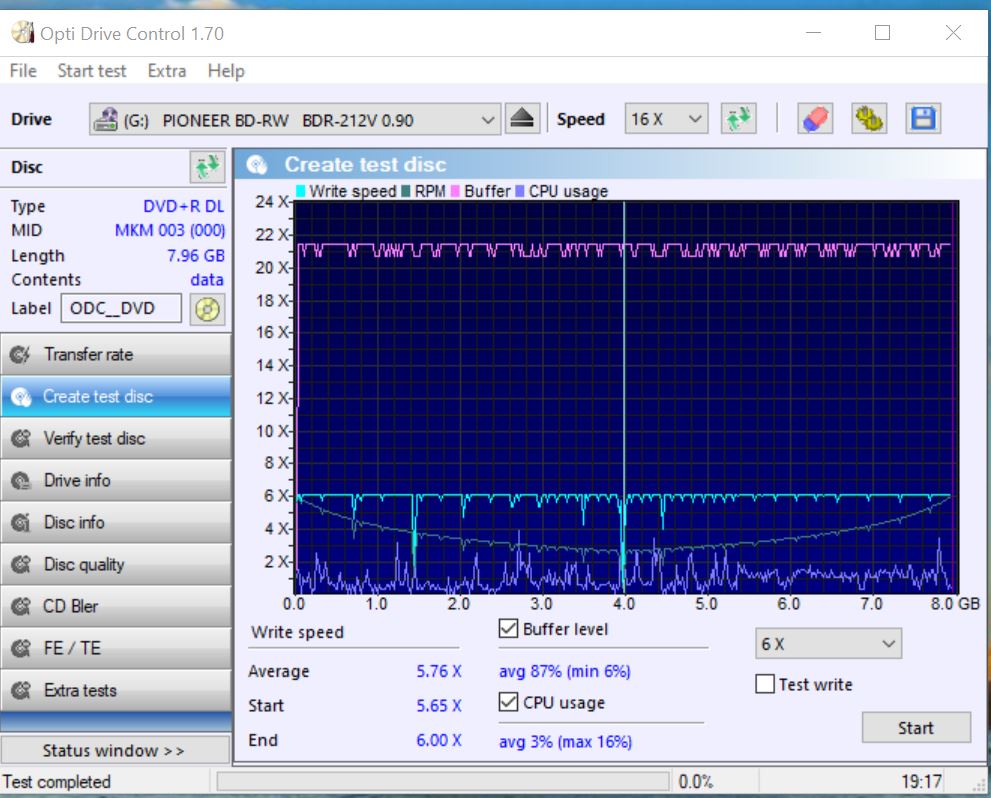Open the Disc quality test

point(115,564)
